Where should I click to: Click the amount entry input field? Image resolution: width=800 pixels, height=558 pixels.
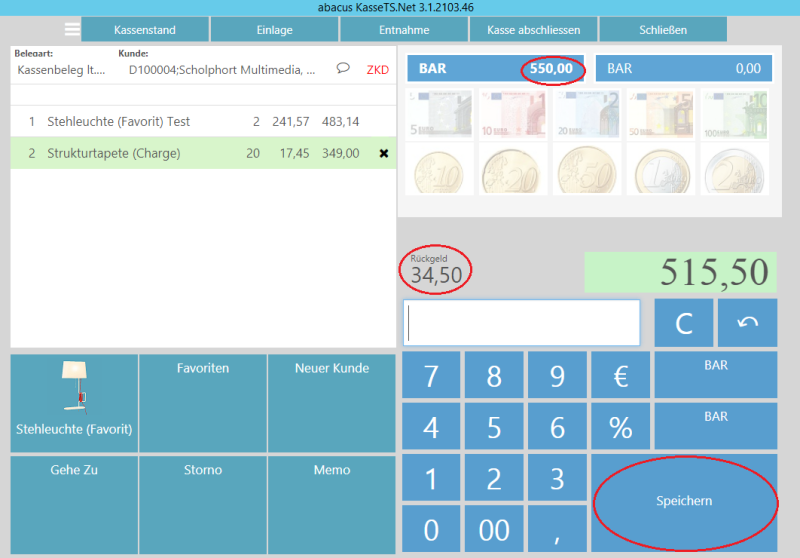(521, 323)
